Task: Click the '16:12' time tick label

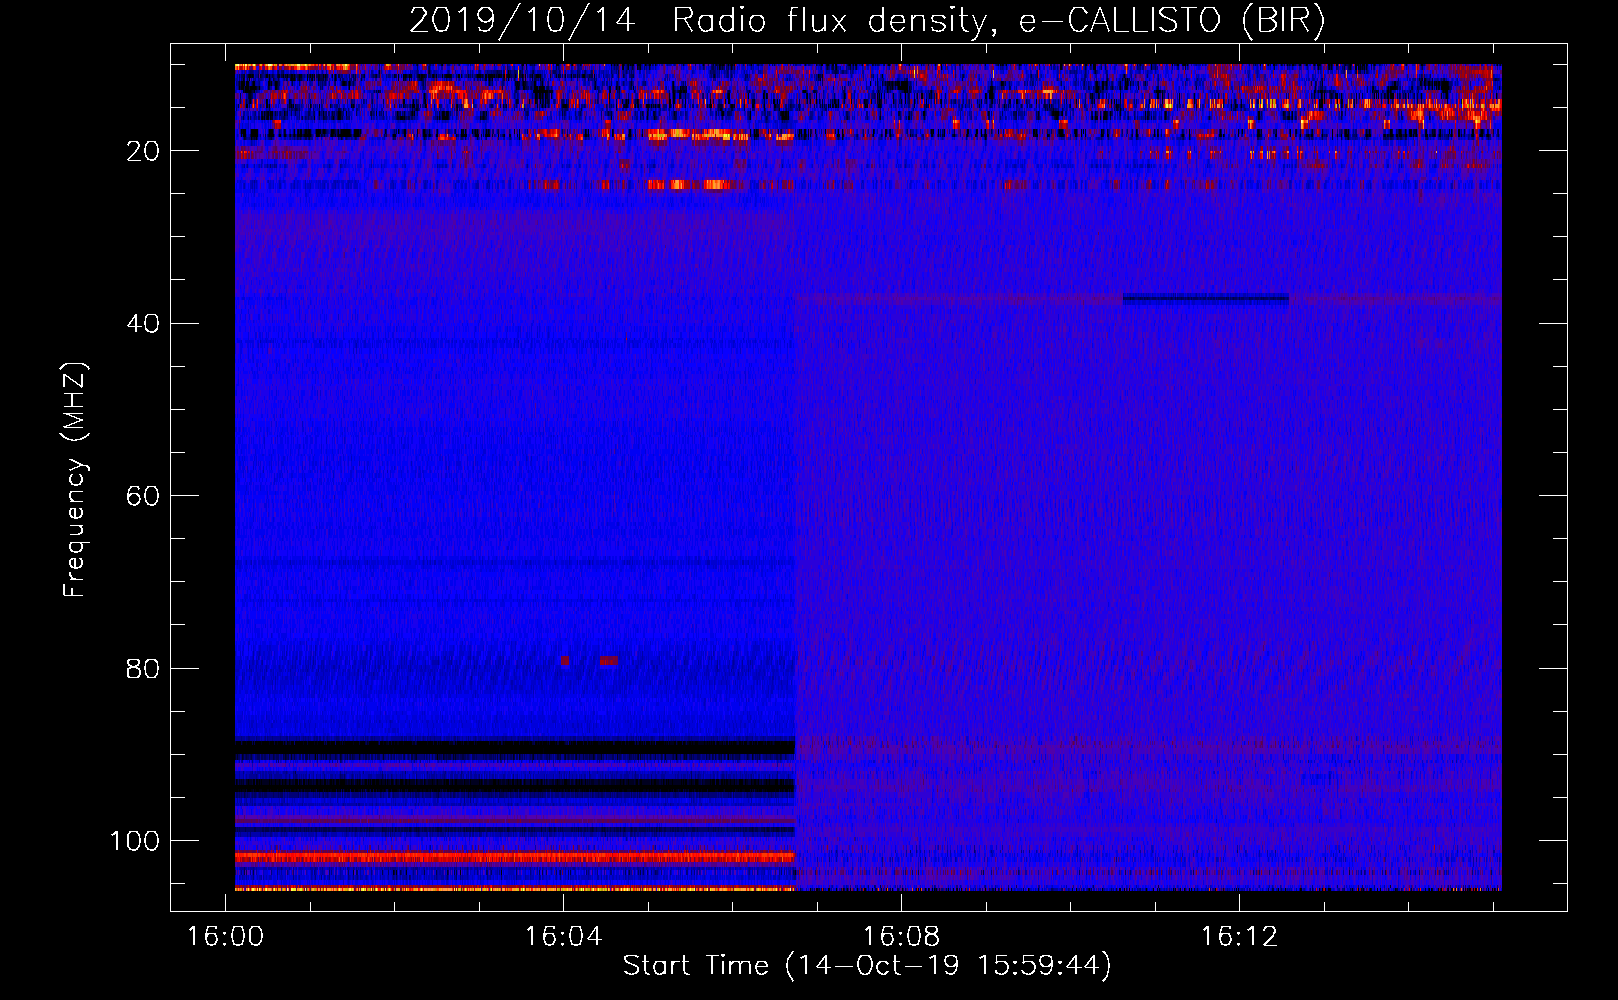Action: pyautogui.click(x=1239, y=937)
